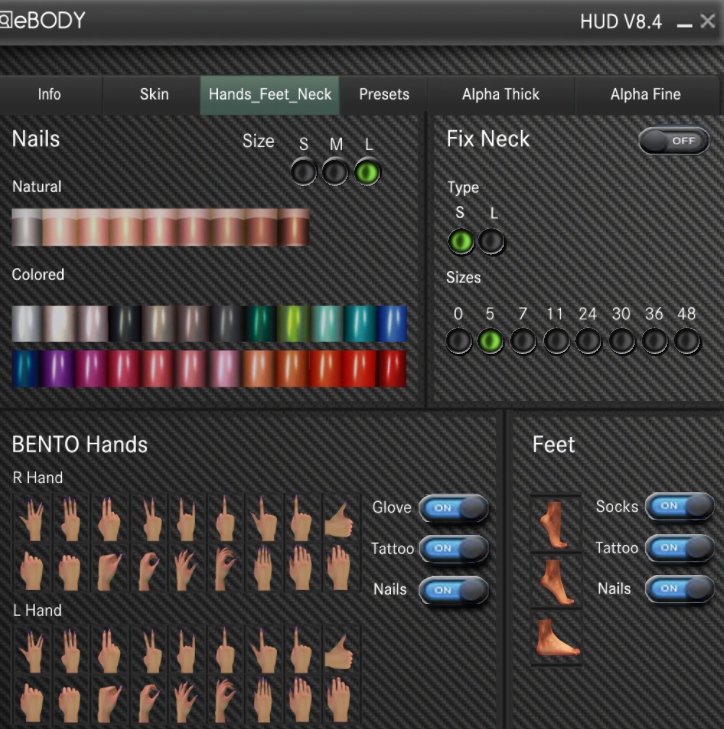
Task: Disable the BENTO Hands Glove toggle
Action: [454, 508]
